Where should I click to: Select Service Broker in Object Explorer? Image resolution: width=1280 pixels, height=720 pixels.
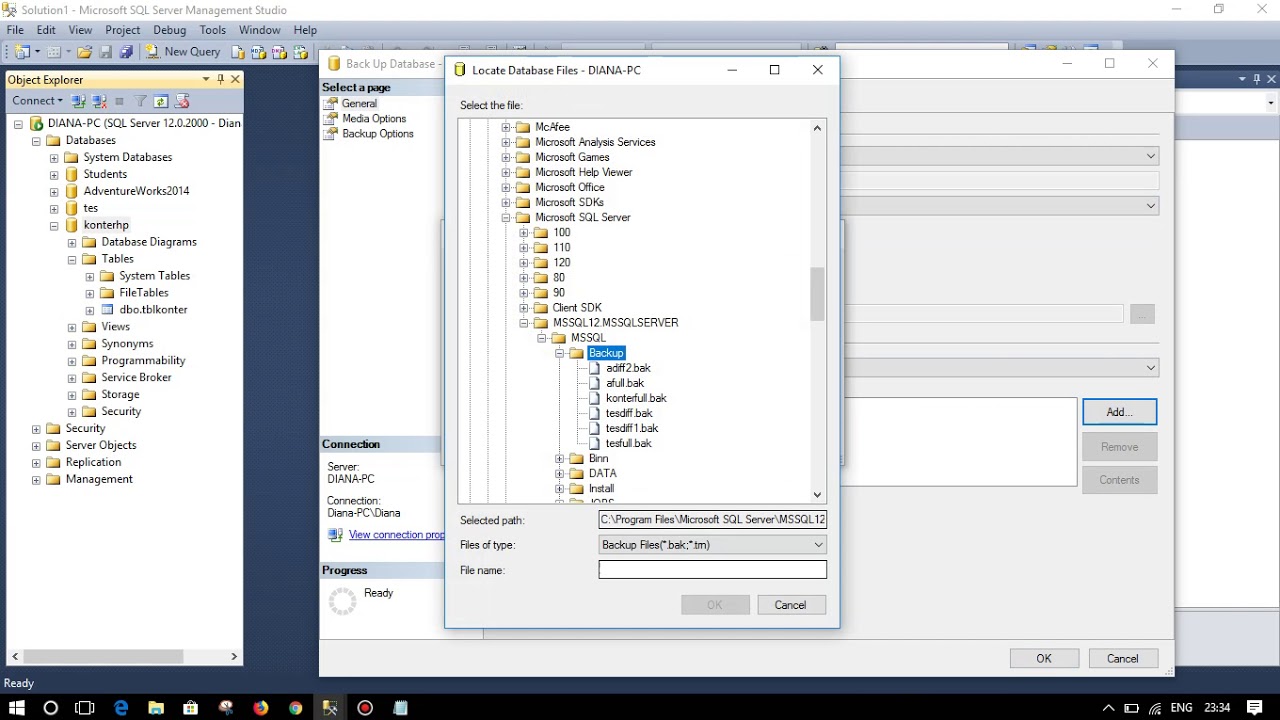click(136, 377)
